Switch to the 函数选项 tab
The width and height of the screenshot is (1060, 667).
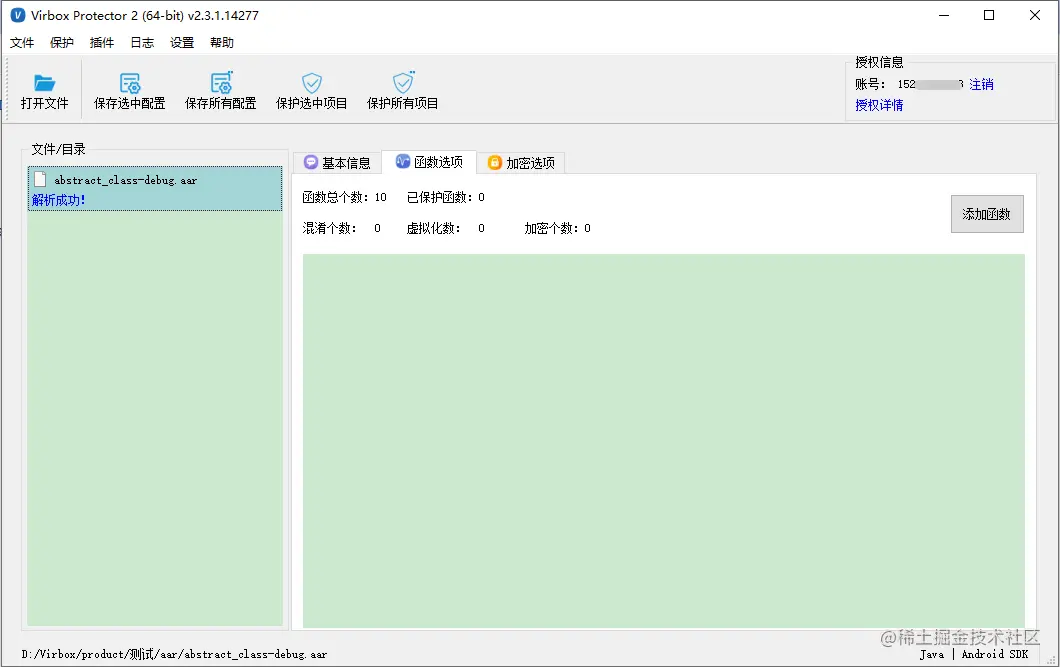429,162
